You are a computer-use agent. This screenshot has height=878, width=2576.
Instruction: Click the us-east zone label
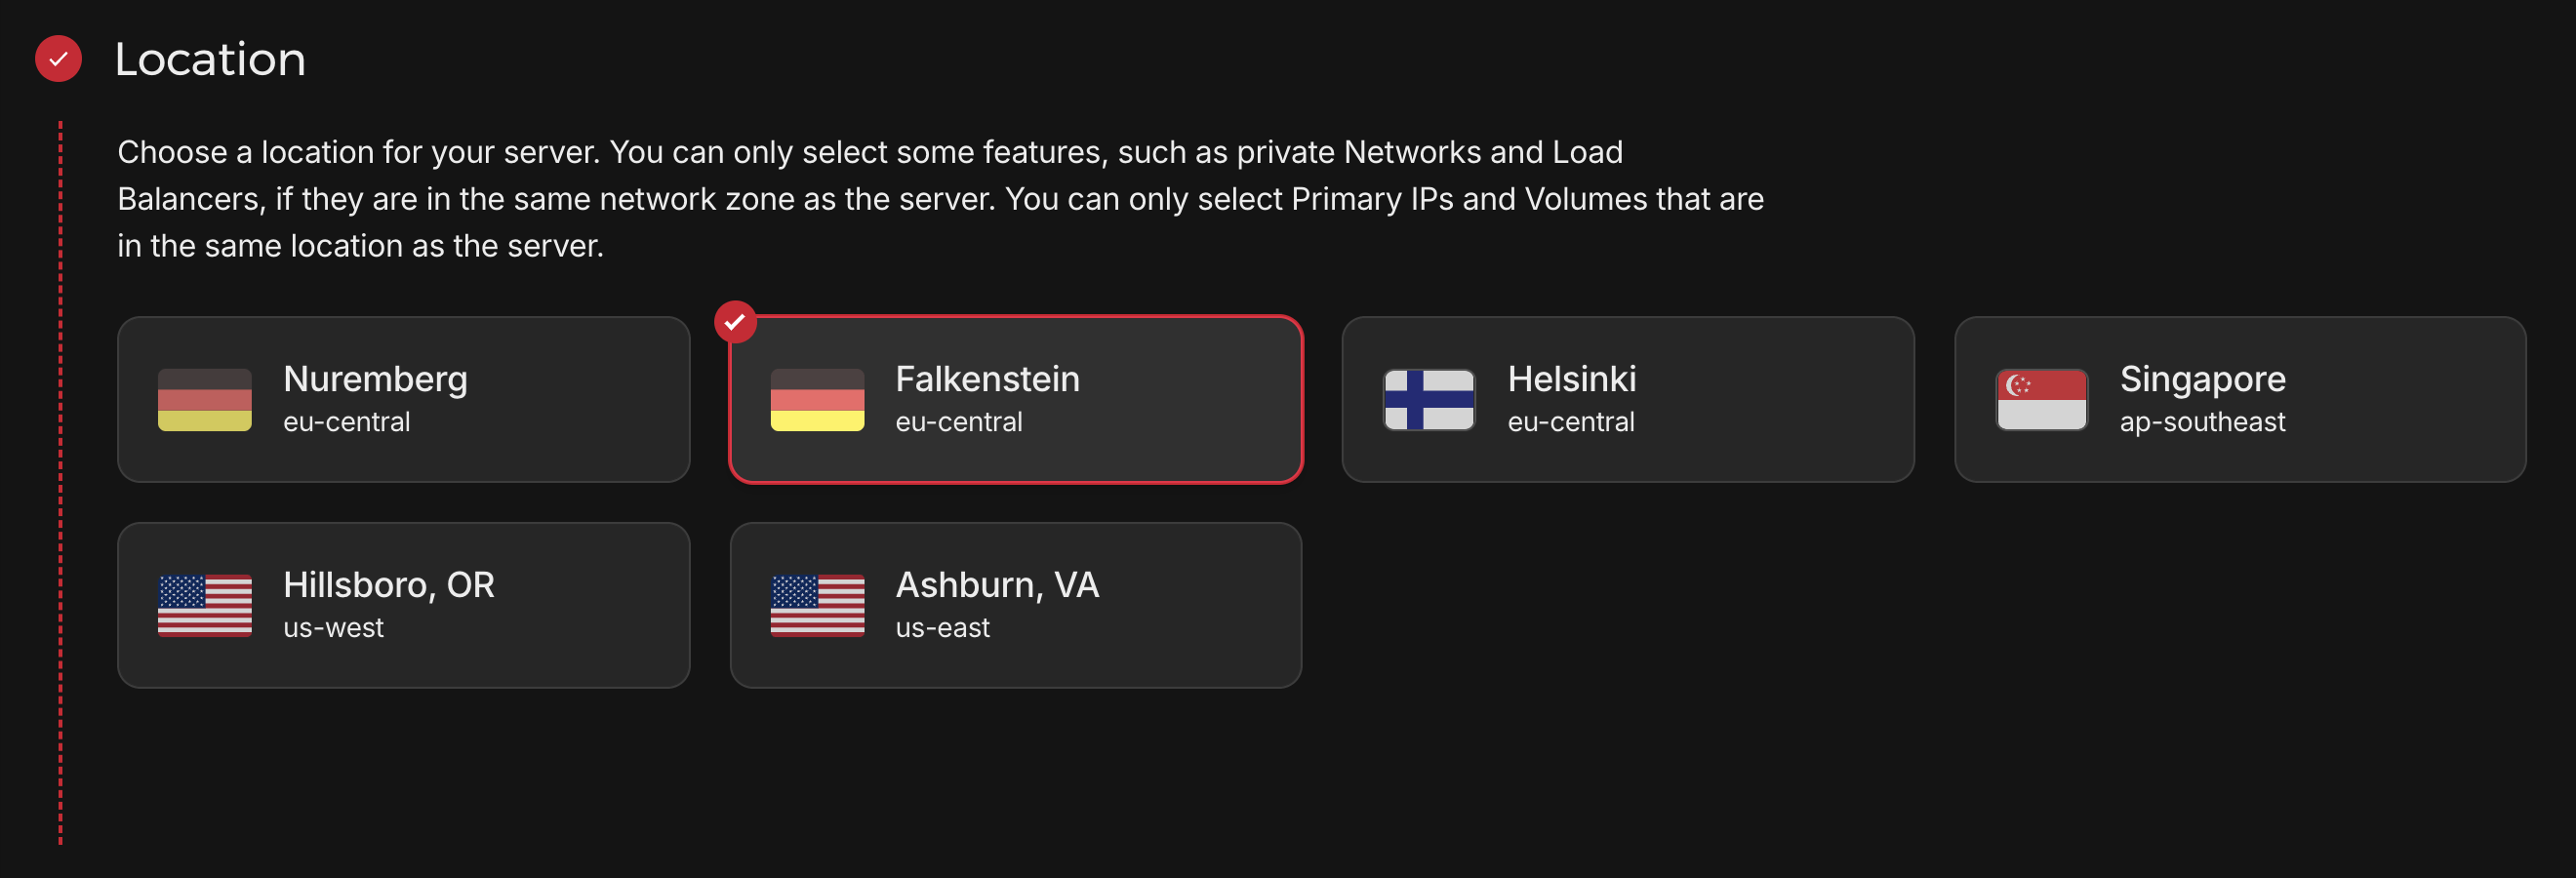(x=942, y=628)
